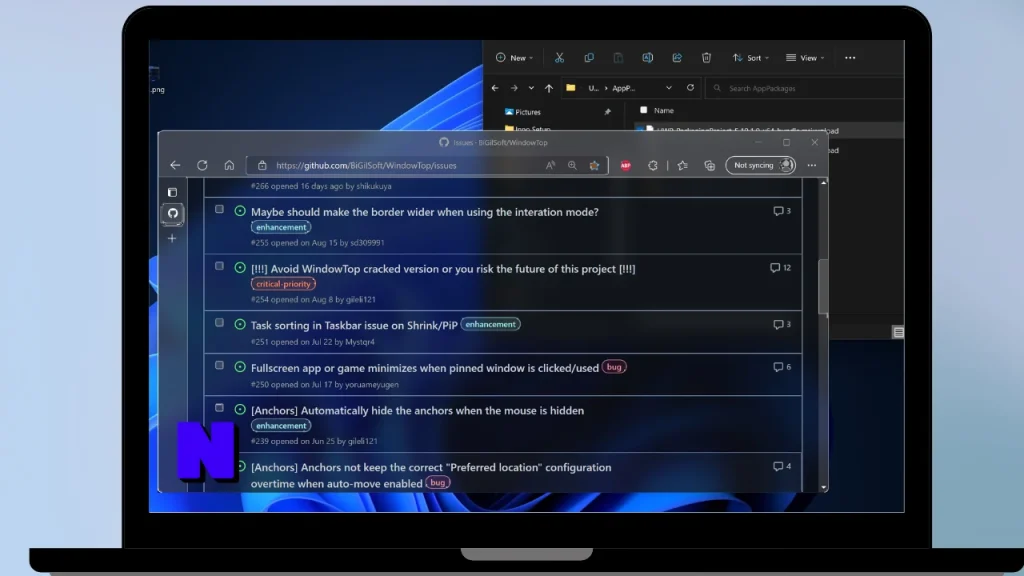Image resolution: width=1024 pixels, height=576 pixels.
Task: Click bug label on the Fullscreen app issue
Action: (614, 367)
